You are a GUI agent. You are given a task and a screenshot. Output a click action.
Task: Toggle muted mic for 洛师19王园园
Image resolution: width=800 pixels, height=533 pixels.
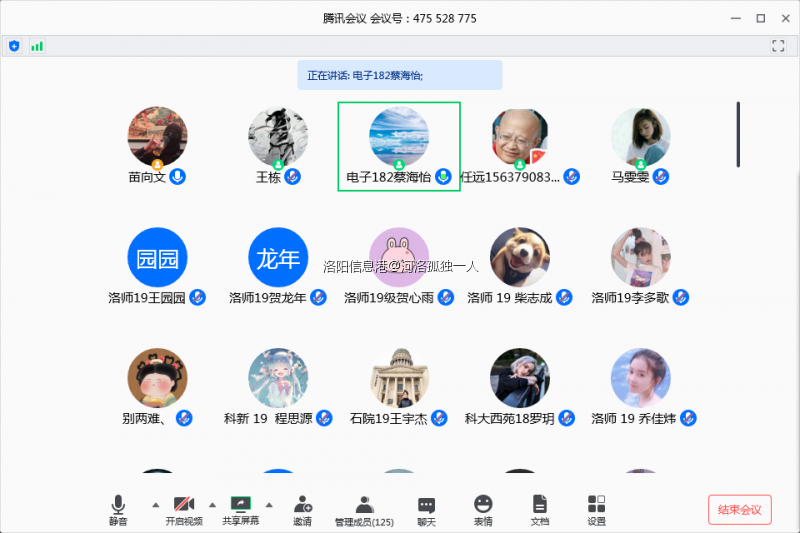[197, 297]
